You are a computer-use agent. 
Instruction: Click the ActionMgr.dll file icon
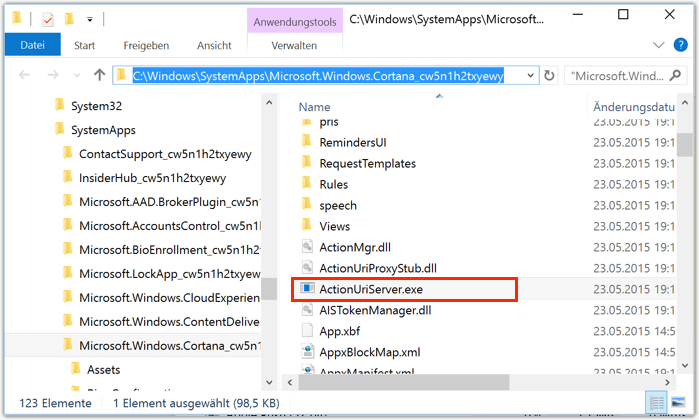[307, 247]
